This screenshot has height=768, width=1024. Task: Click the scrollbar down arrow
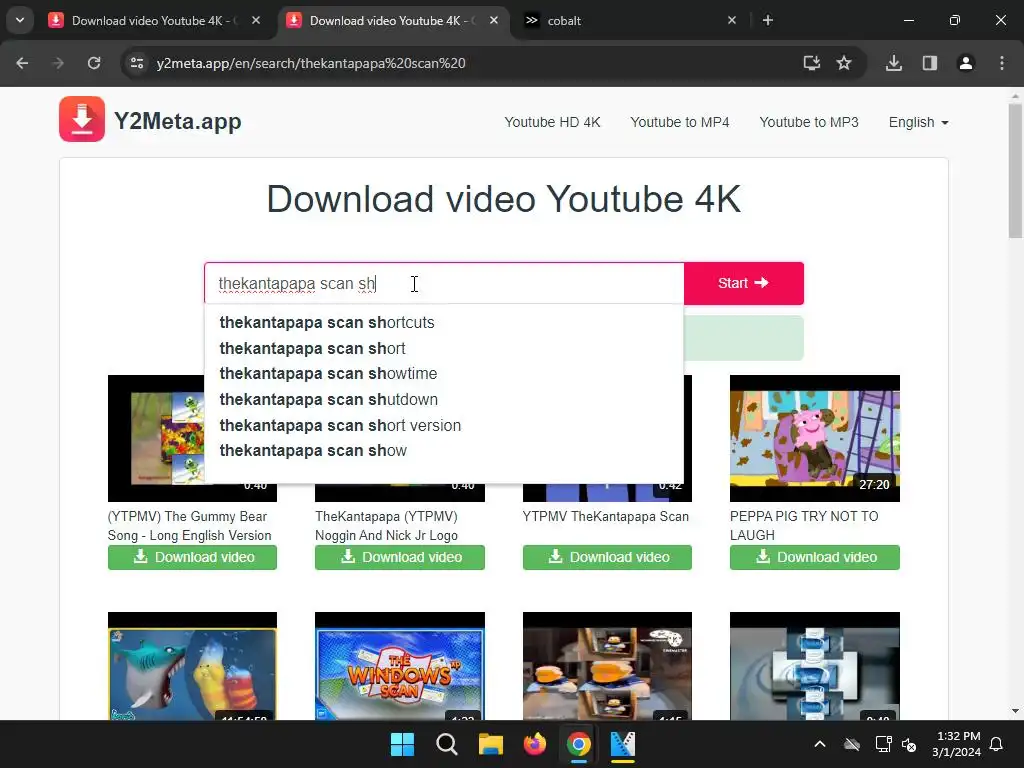(1015, 711)
